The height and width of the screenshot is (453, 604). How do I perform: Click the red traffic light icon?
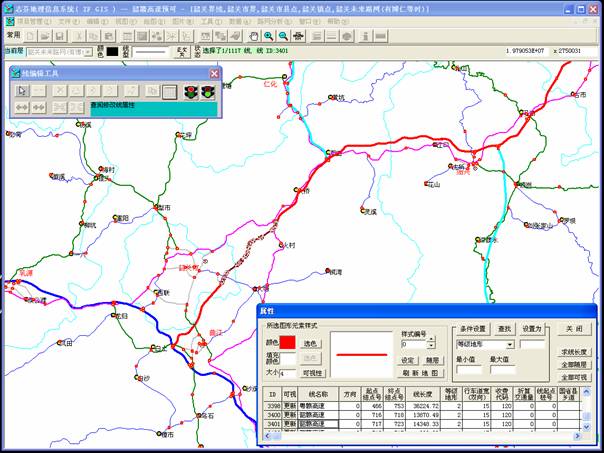point(189,90)
